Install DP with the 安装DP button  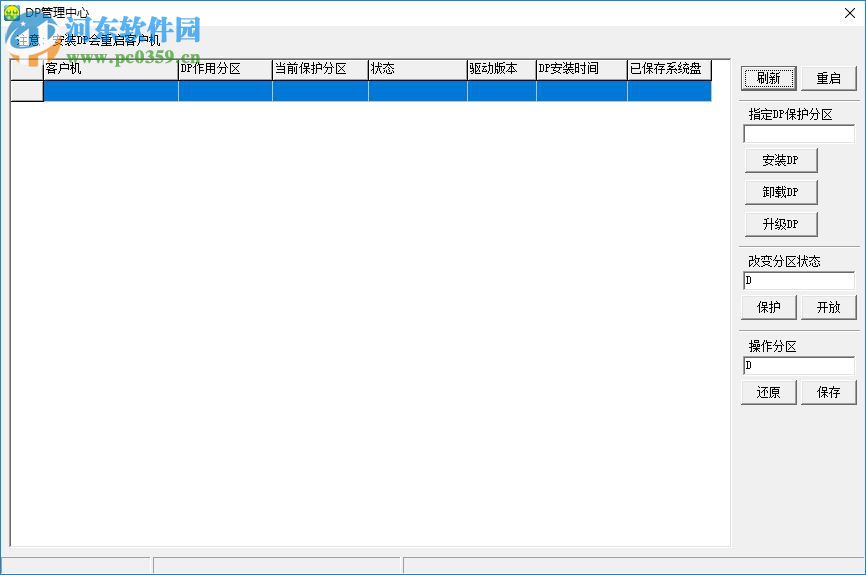[780, 160]
